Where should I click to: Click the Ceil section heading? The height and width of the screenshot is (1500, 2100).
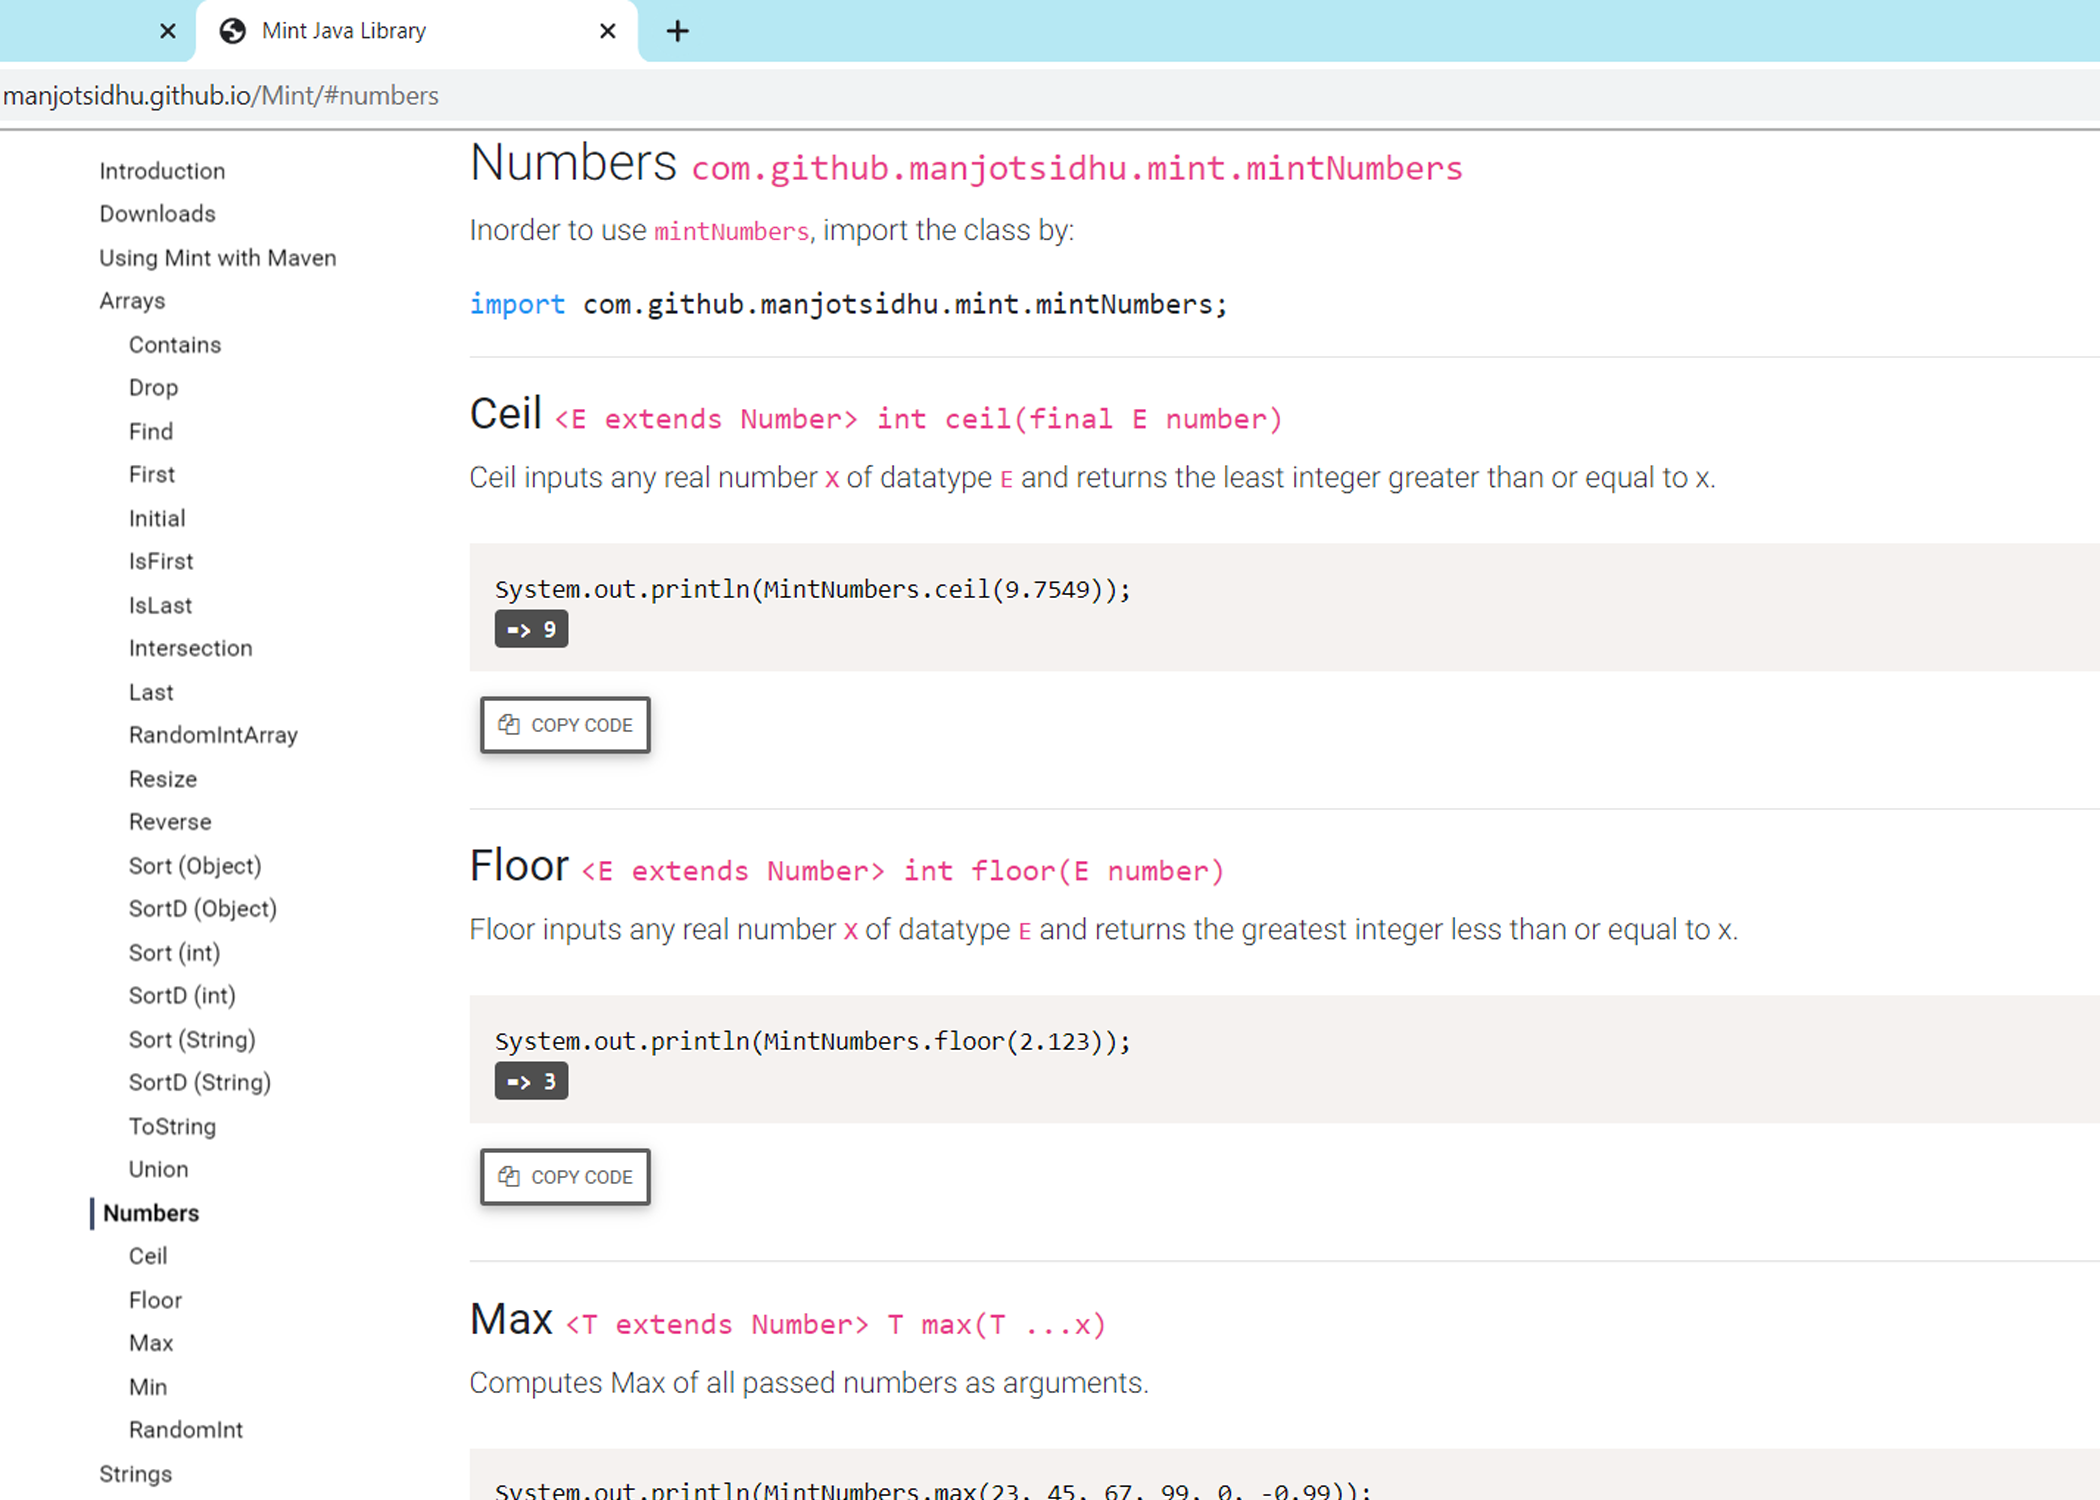tap(506, 414)
